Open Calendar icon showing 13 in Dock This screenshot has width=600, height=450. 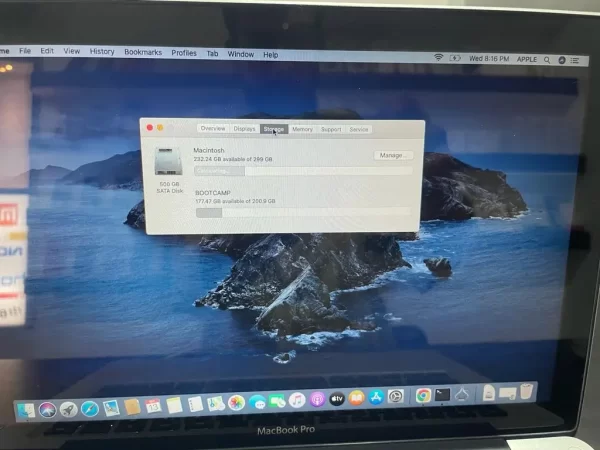pyautogui.click(x=153, y=406)
